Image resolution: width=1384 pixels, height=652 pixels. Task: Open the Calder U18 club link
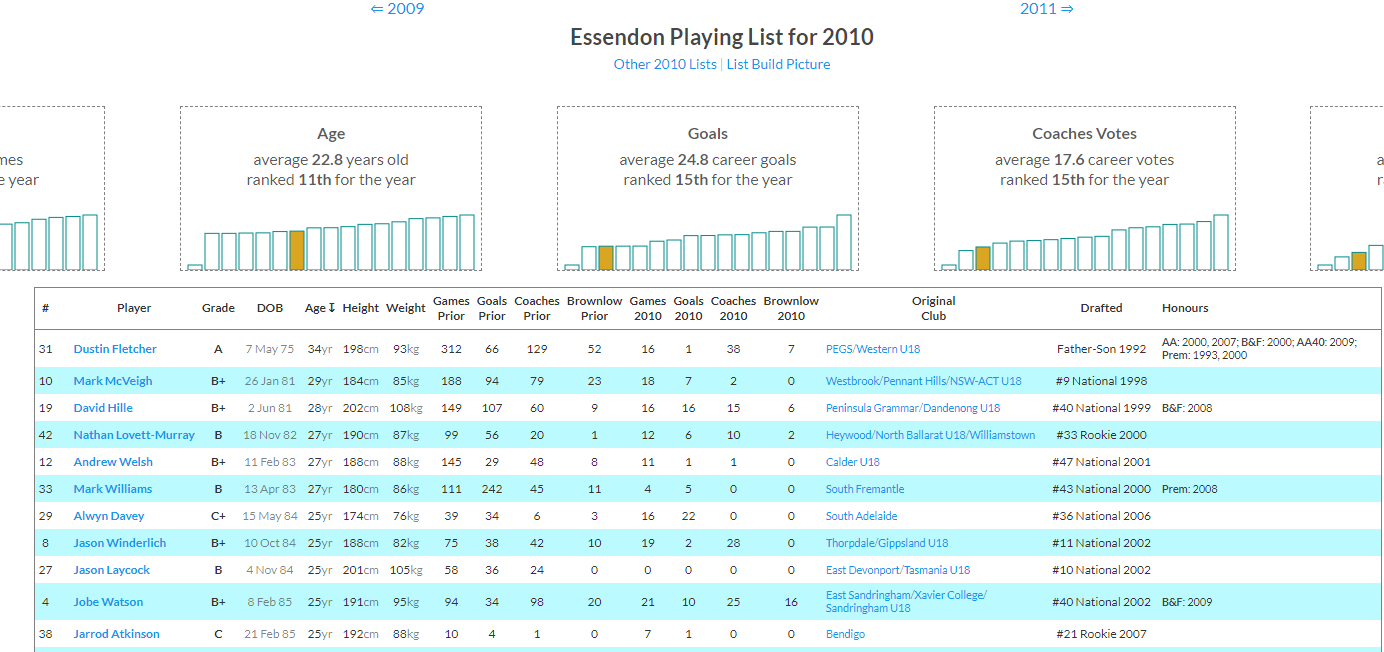pos(853,462)
